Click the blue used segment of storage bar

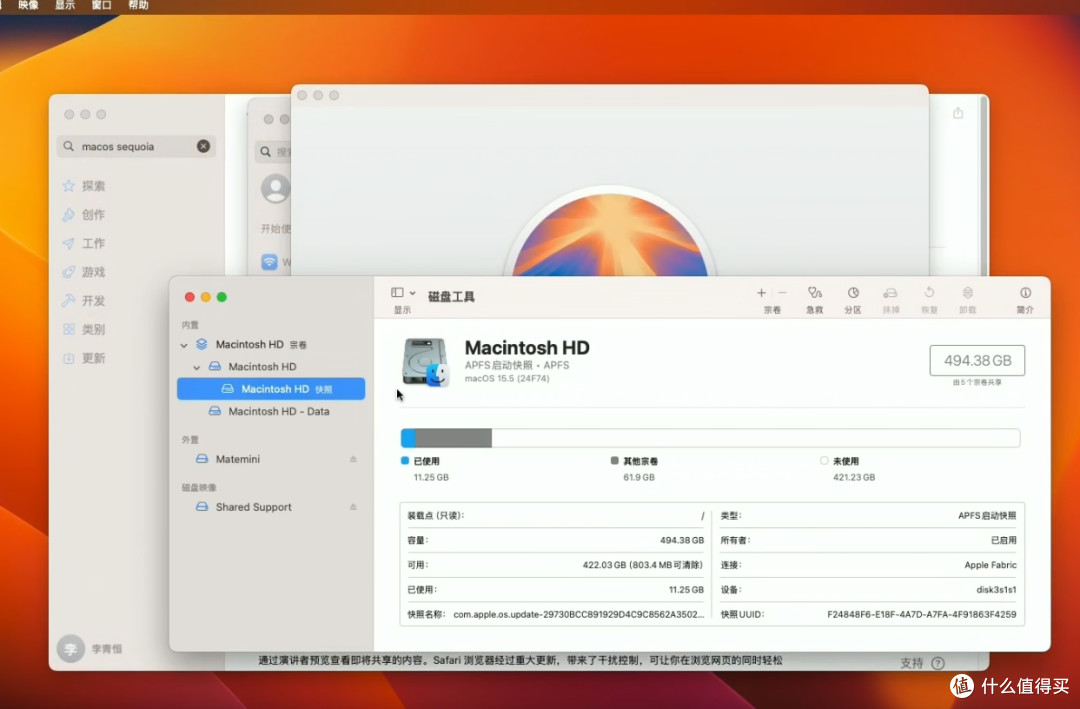click(408, 438)
